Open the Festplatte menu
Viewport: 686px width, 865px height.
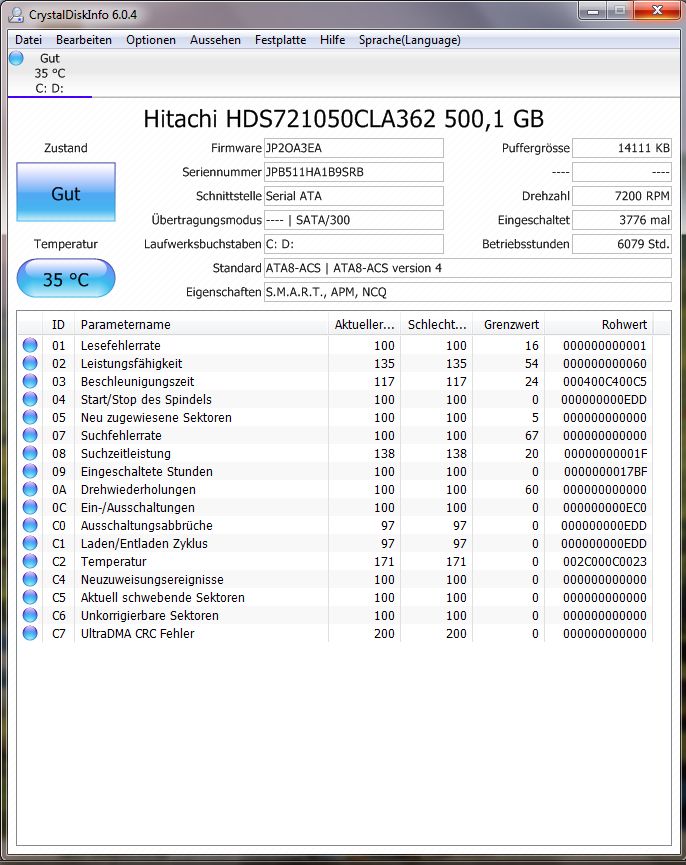(280, 40)
